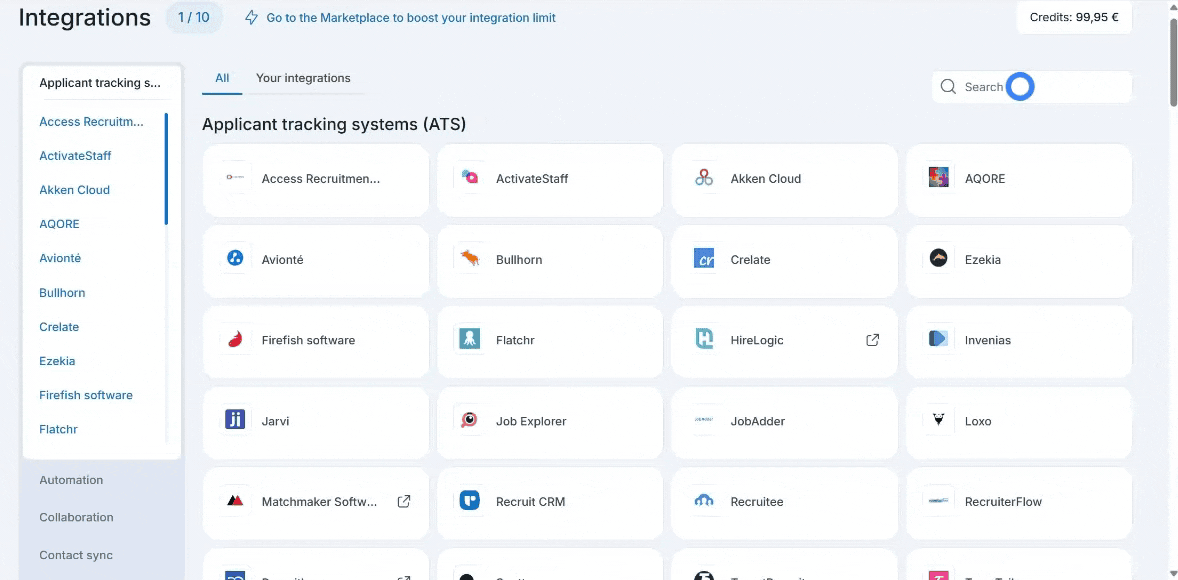Jump to Ezekia in sidebar
The width and height of the screenshot is (1178, 580).
tap(57, 361)
